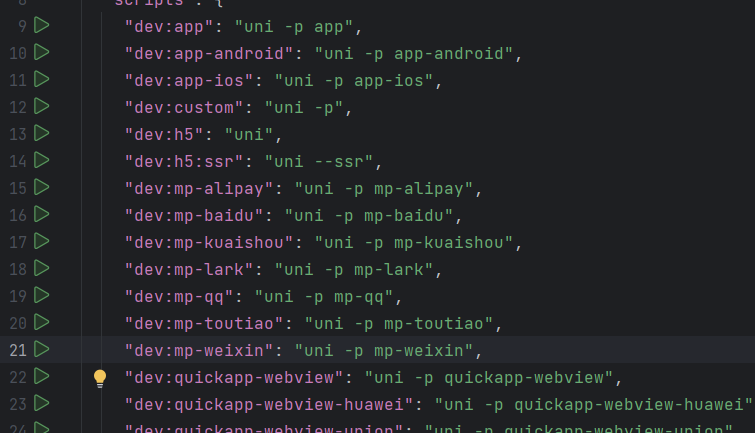This screenshot has width=755, height=433.
Task: Click the "dev:app-ios" key
Action: tap(189, 81)
